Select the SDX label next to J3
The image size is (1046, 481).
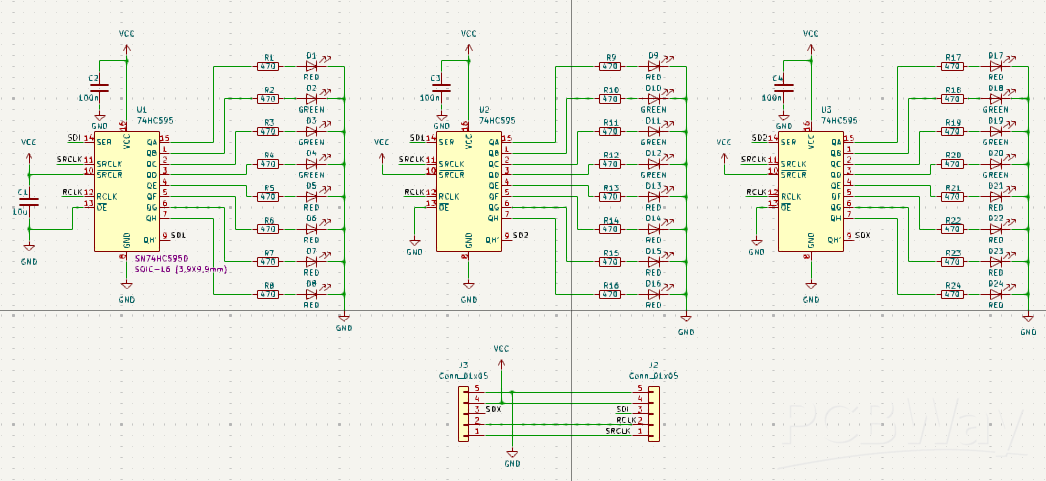(x=492, y=410)
